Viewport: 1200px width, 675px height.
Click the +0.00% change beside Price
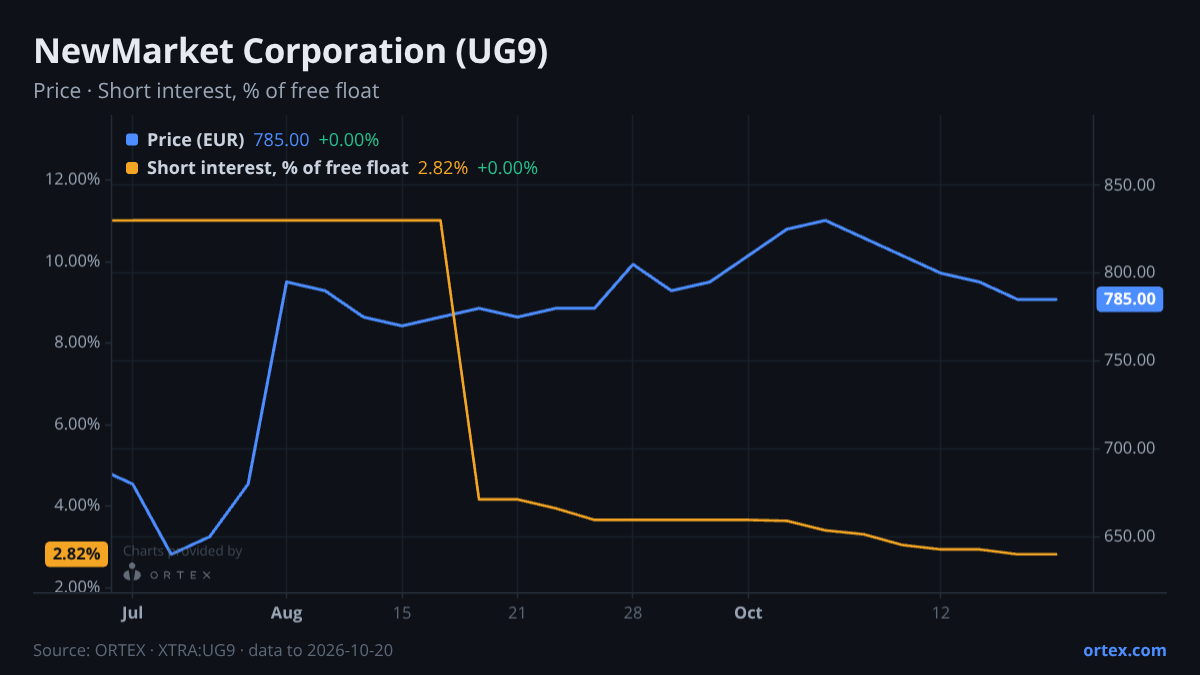(349, 140)
